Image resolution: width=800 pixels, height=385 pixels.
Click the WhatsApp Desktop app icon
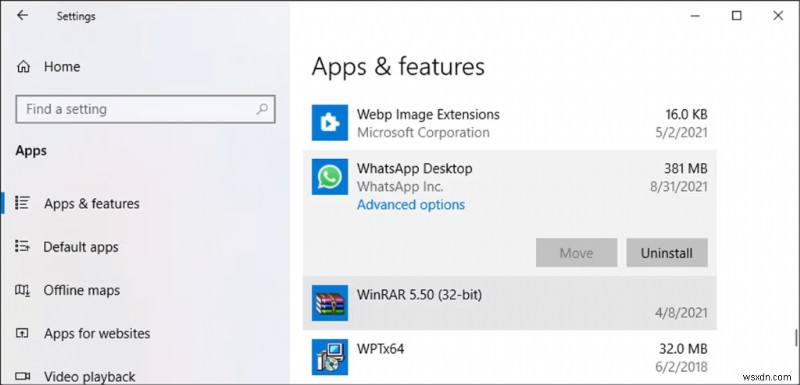tap(330, 177)
